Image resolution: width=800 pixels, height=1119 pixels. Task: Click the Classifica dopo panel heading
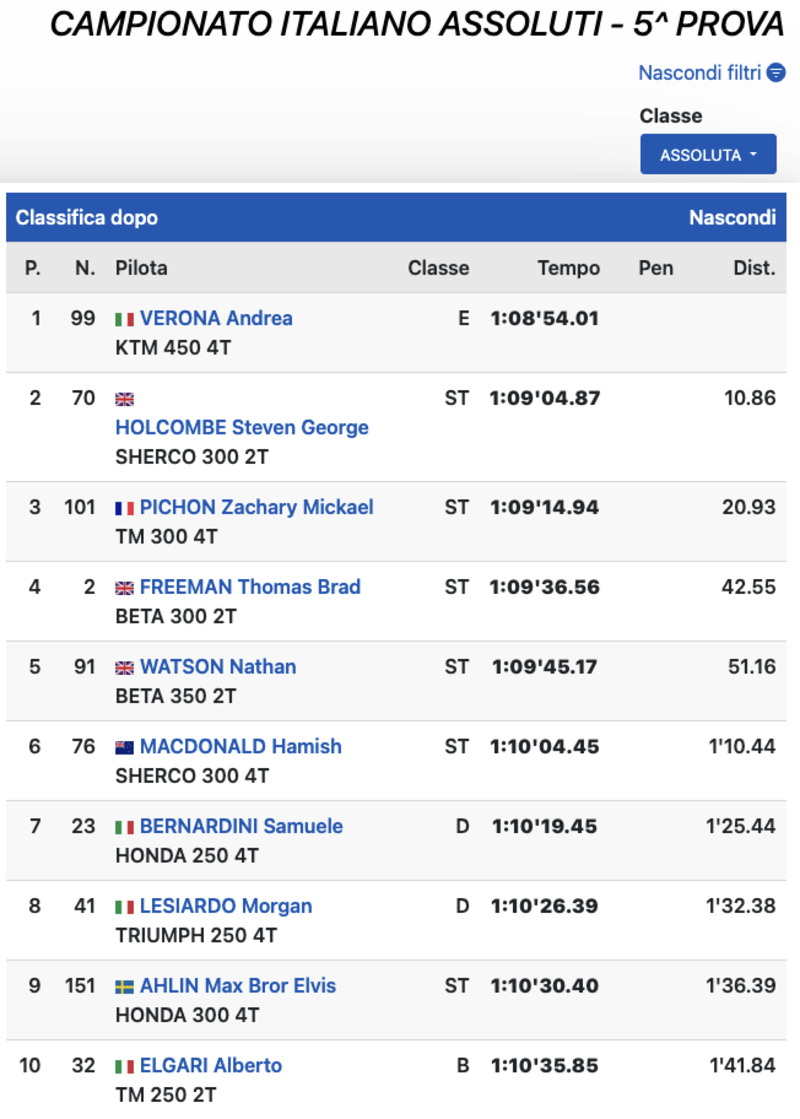coord(87,218)
